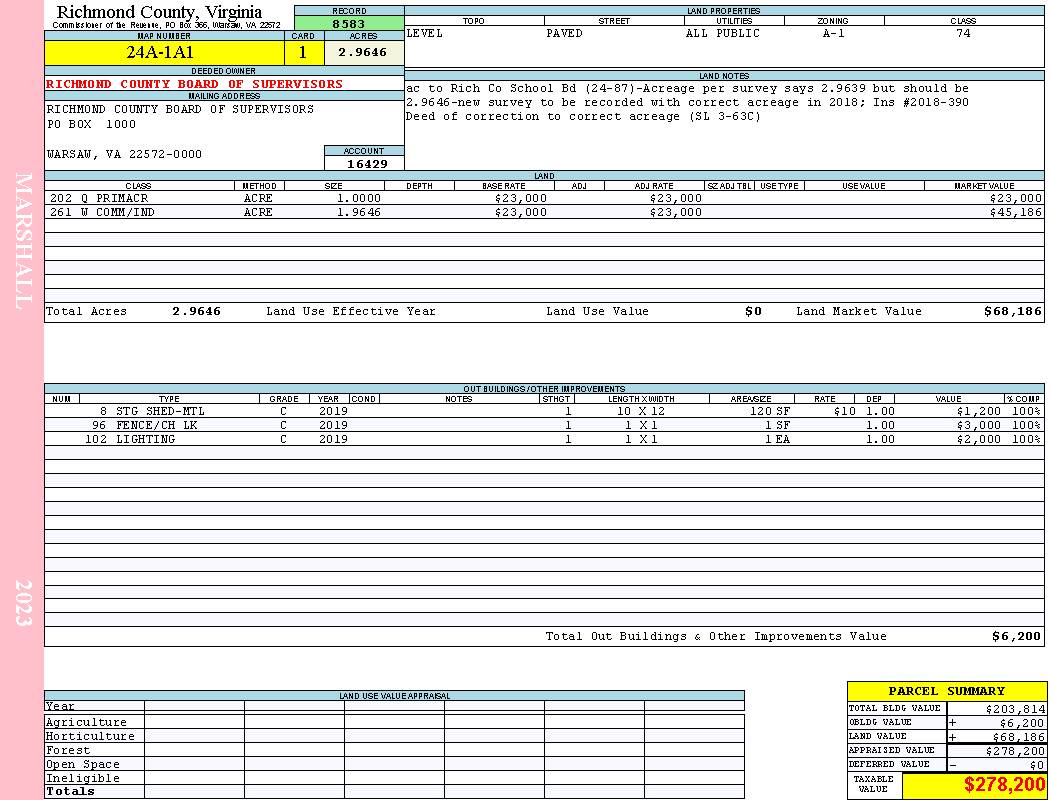
Task: Select the Agriculture row label
Action: tap(86, 722)
